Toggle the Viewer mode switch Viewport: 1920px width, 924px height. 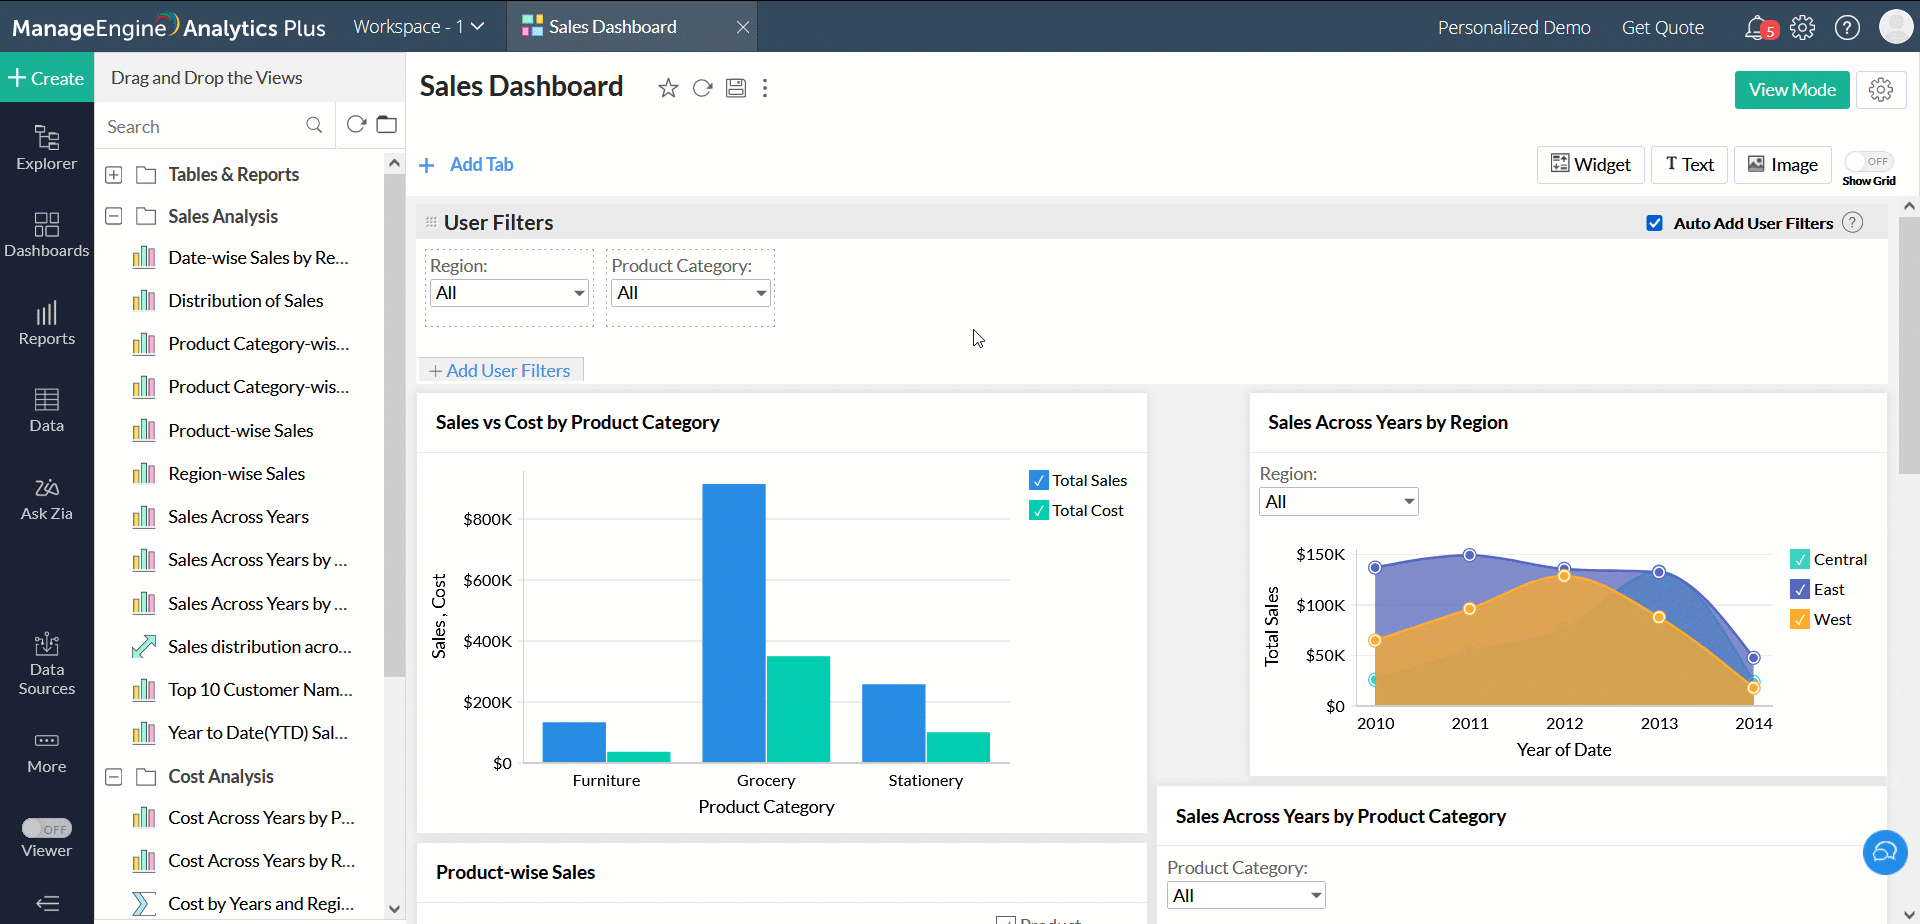tap(47, 828)
